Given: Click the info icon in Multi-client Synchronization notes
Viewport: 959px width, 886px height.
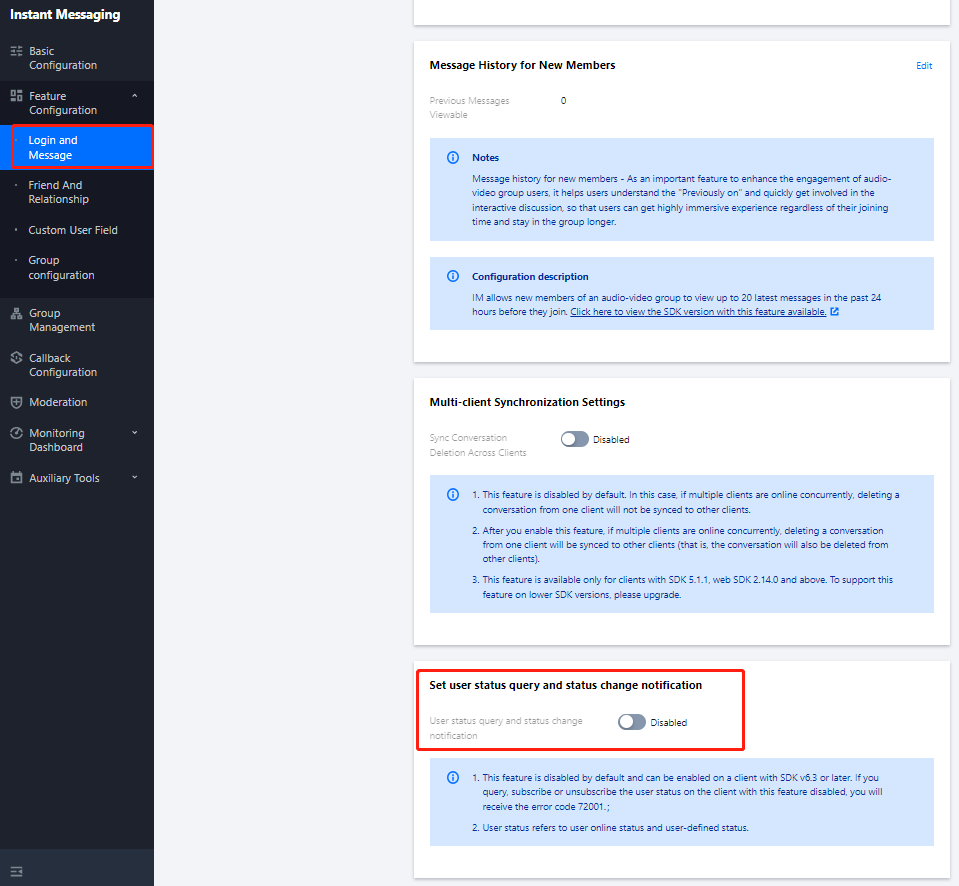Looking at the screenshot, I should pyautogui.click(x=453, y=495).
